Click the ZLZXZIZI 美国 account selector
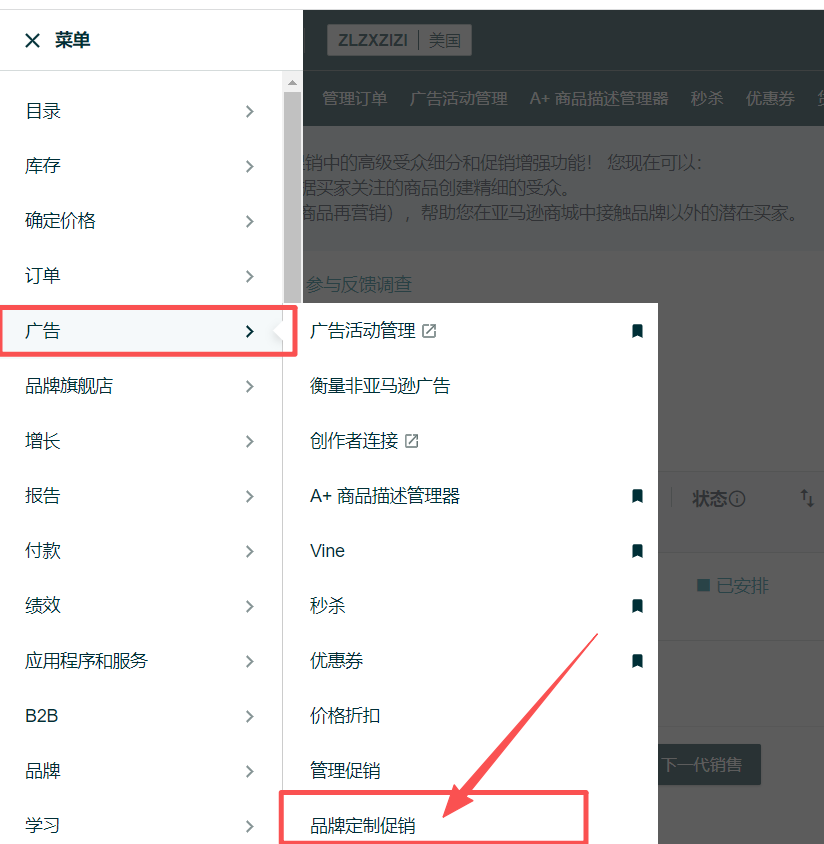 click(x=399, y=40)
